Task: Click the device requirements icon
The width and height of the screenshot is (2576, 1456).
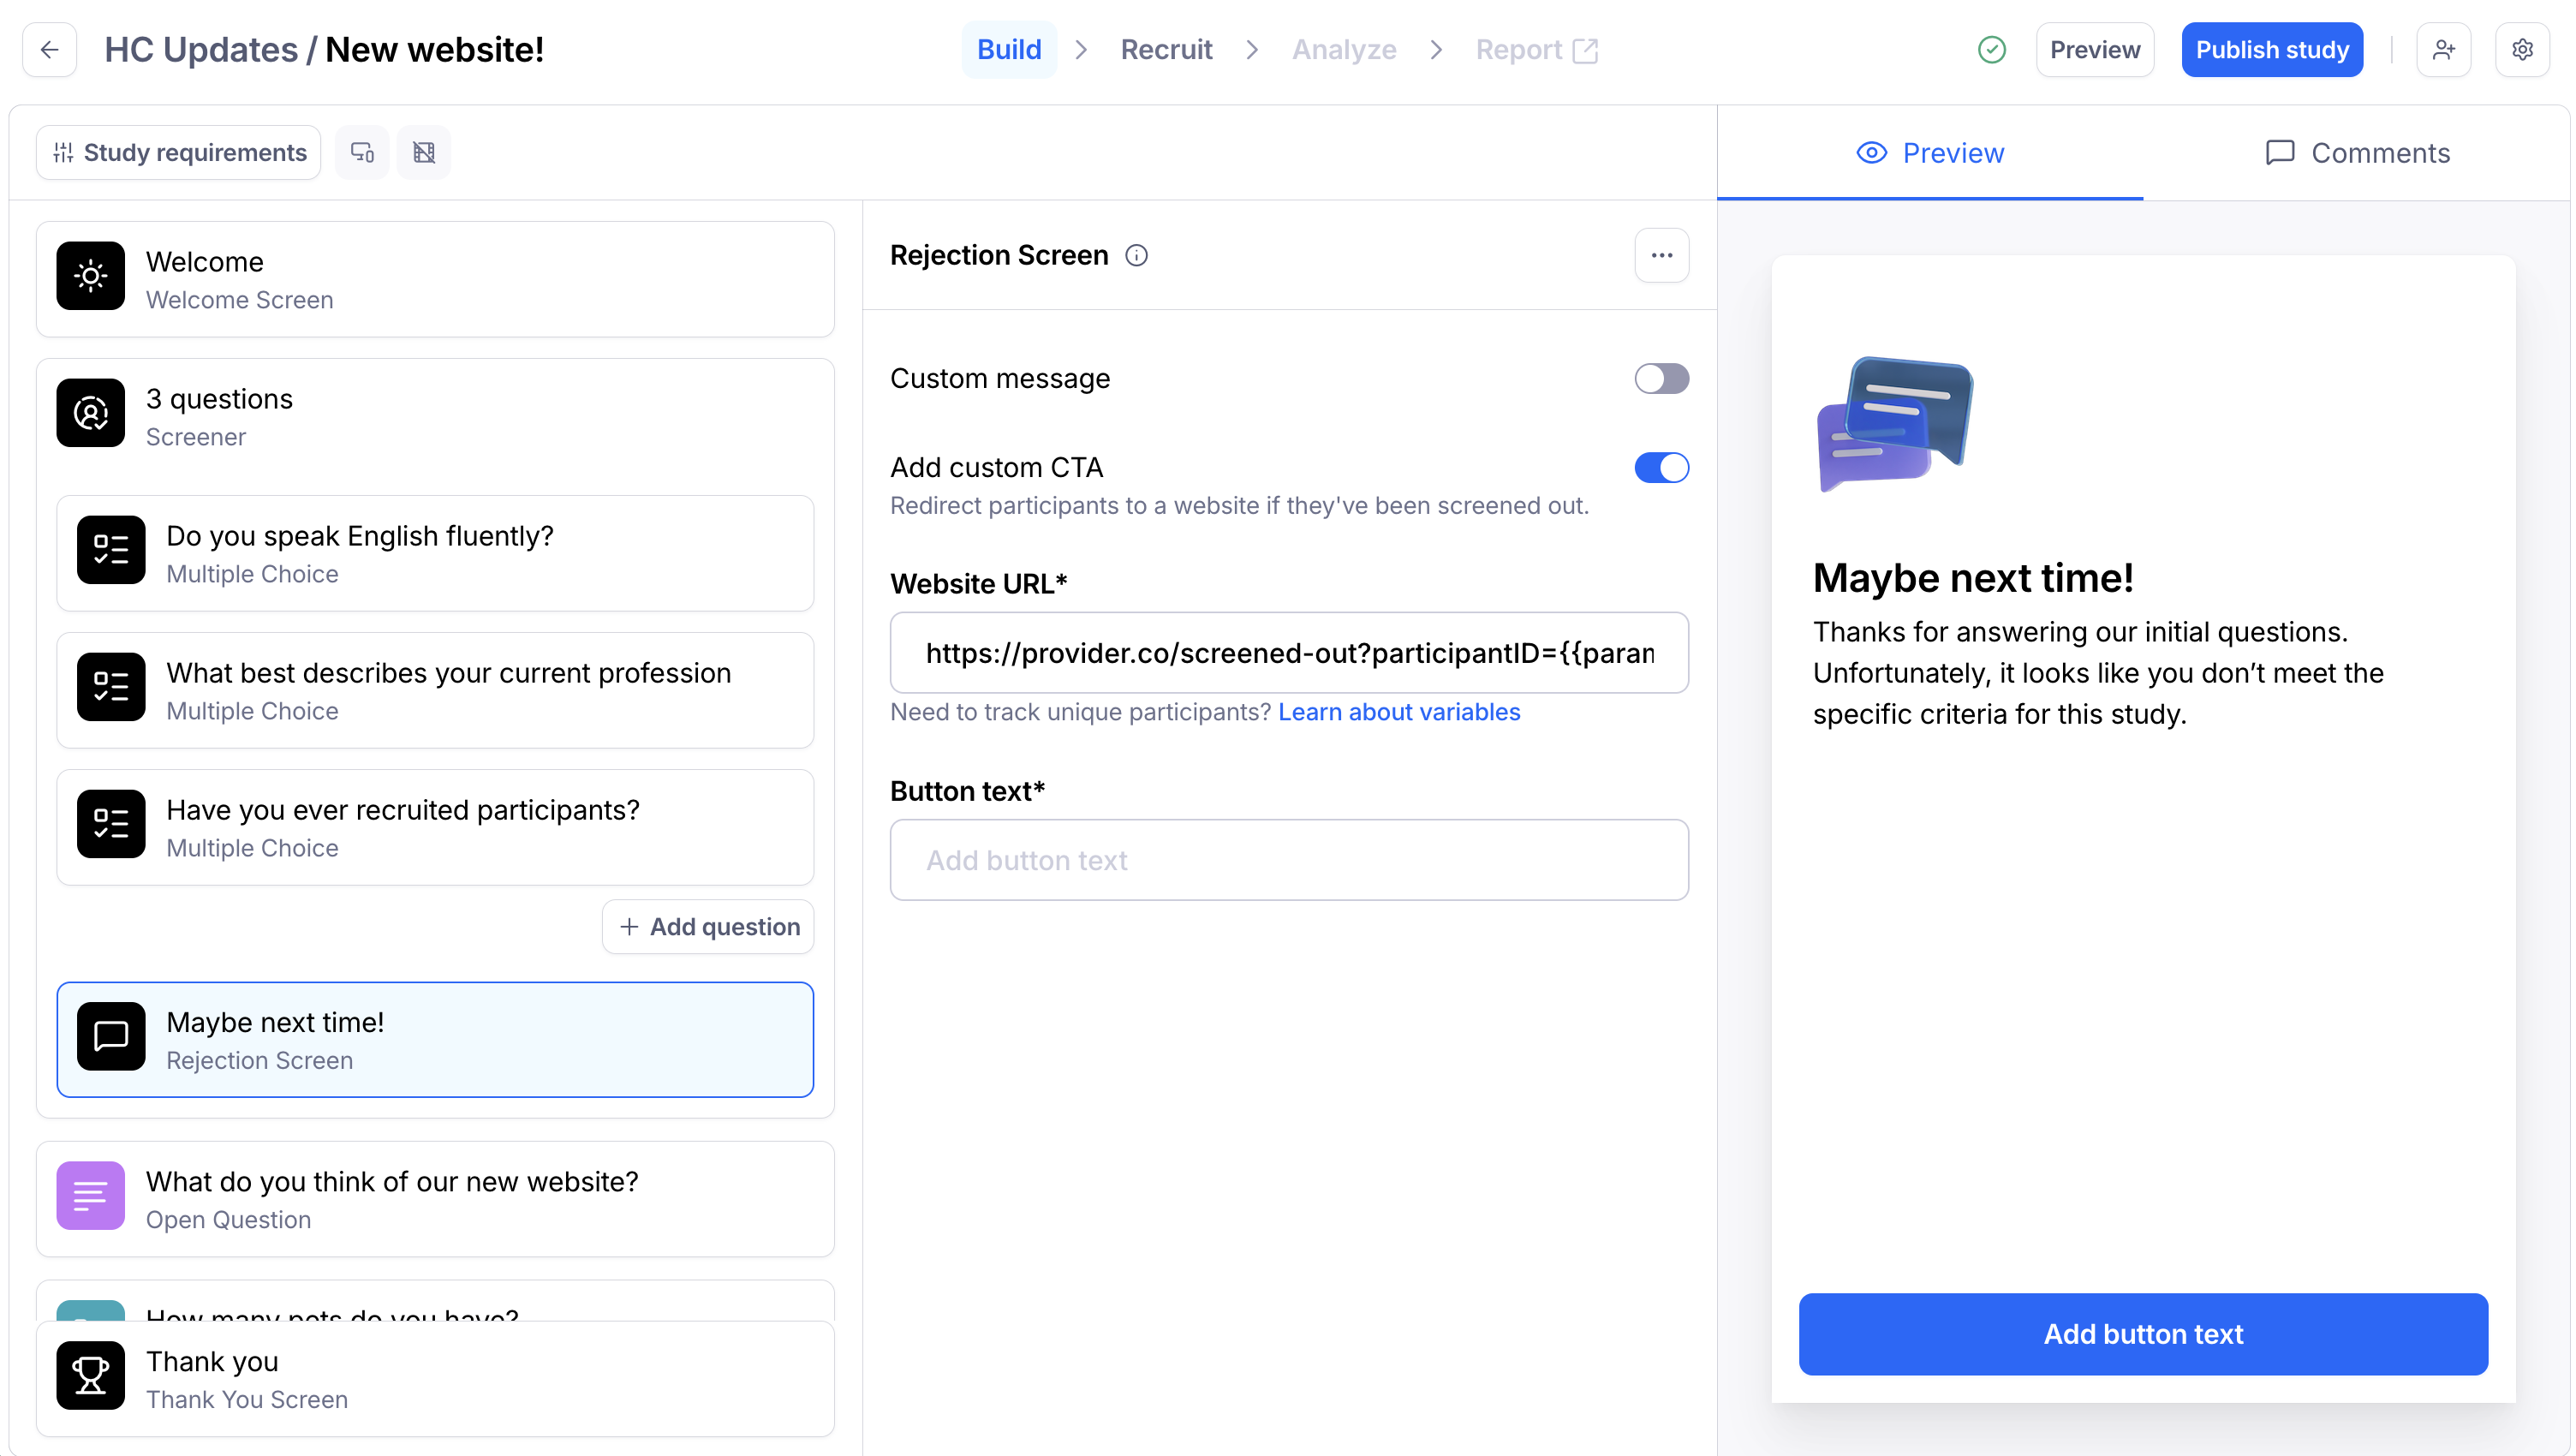Action: click(362, 152)
